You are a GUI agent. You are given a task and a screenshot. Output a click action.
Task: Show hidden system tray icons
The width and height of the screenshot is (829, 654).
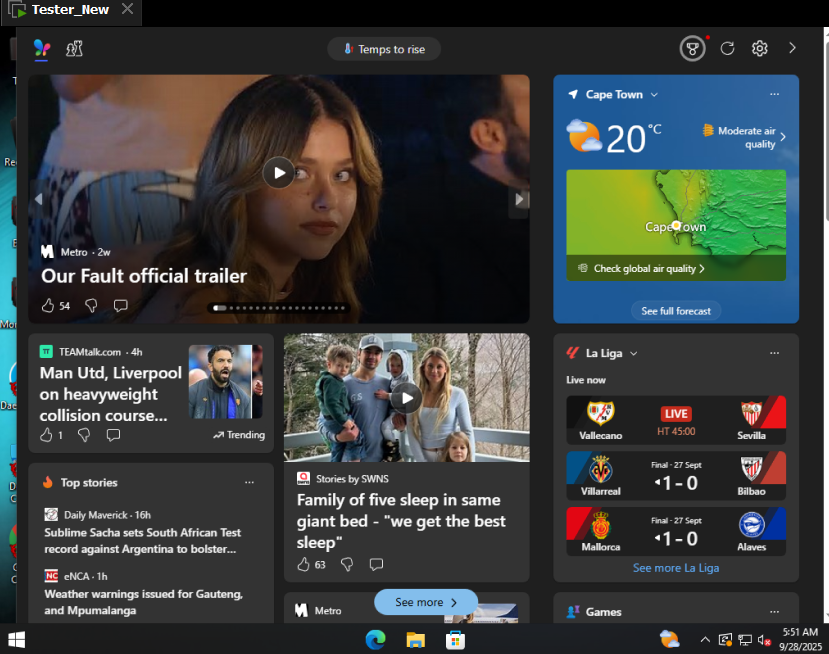[x=705, y=640]
